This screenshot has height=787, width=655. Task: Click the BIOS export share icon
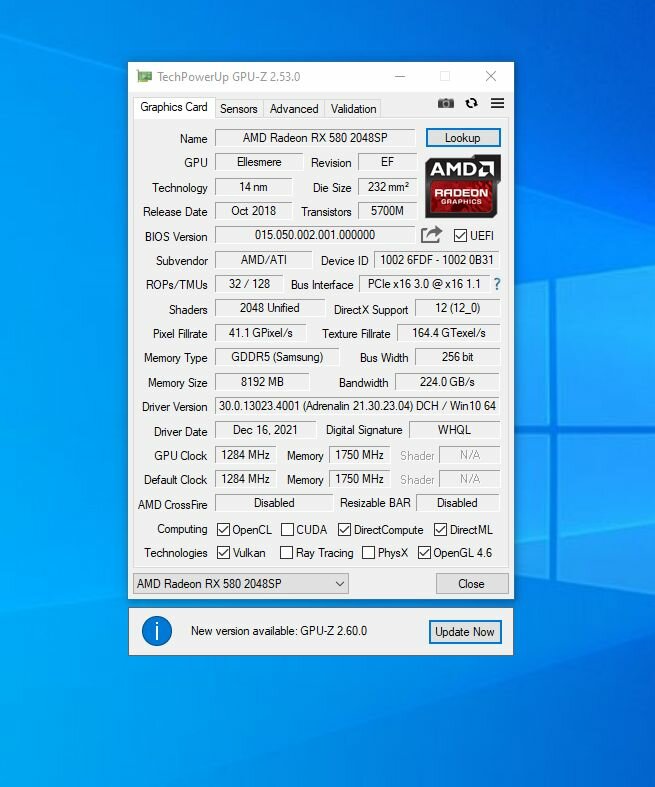432,235
